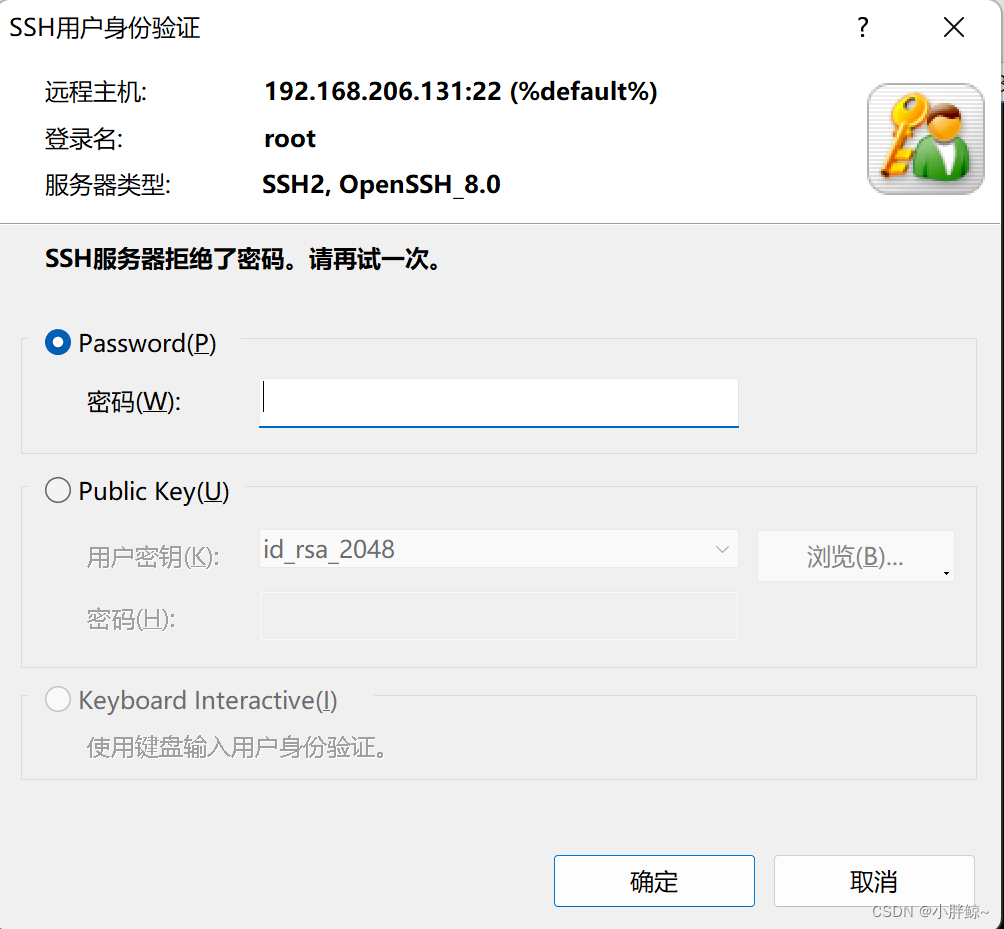Click the help question mark icon
The width and height of the screenshot is (1004, 929).
(x=862, y=28)
